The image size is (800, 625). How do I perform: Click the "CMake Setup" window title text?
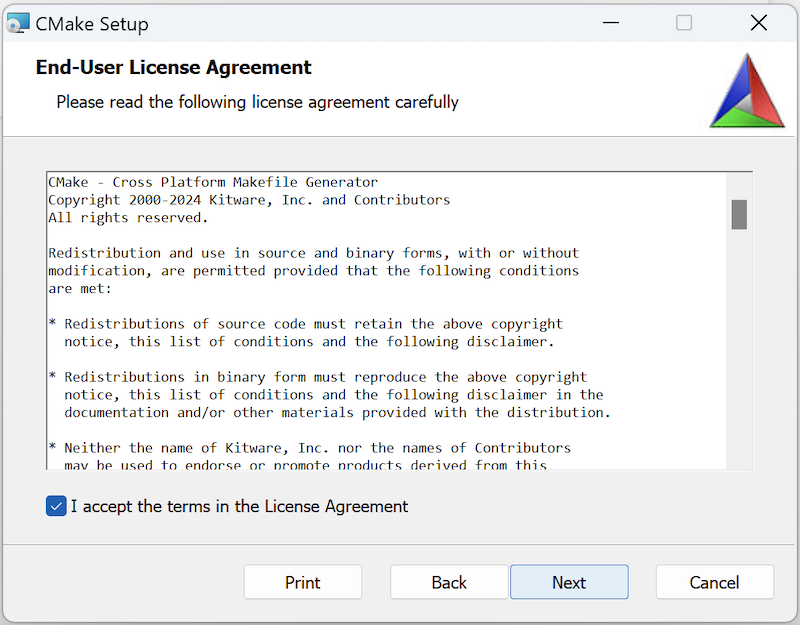click(92, 24)
